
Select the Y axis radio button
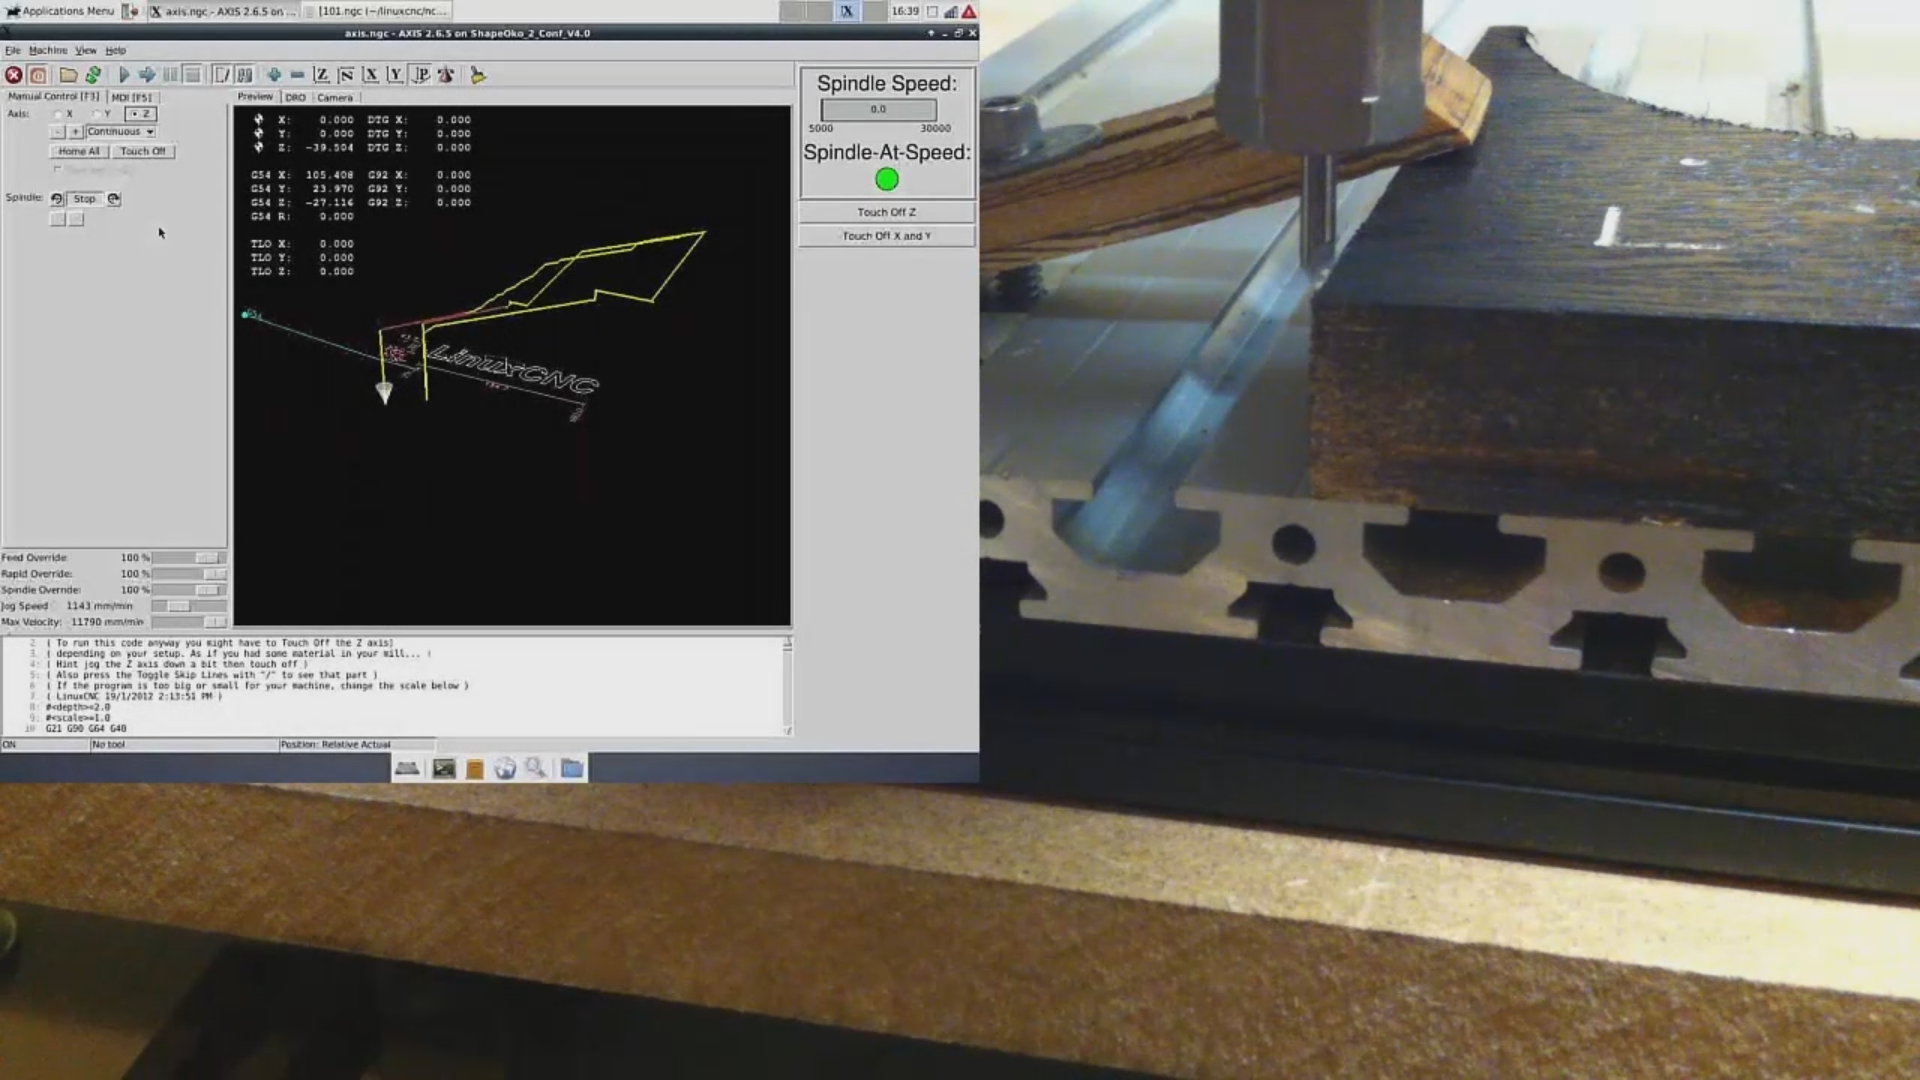tap(95, 114)
